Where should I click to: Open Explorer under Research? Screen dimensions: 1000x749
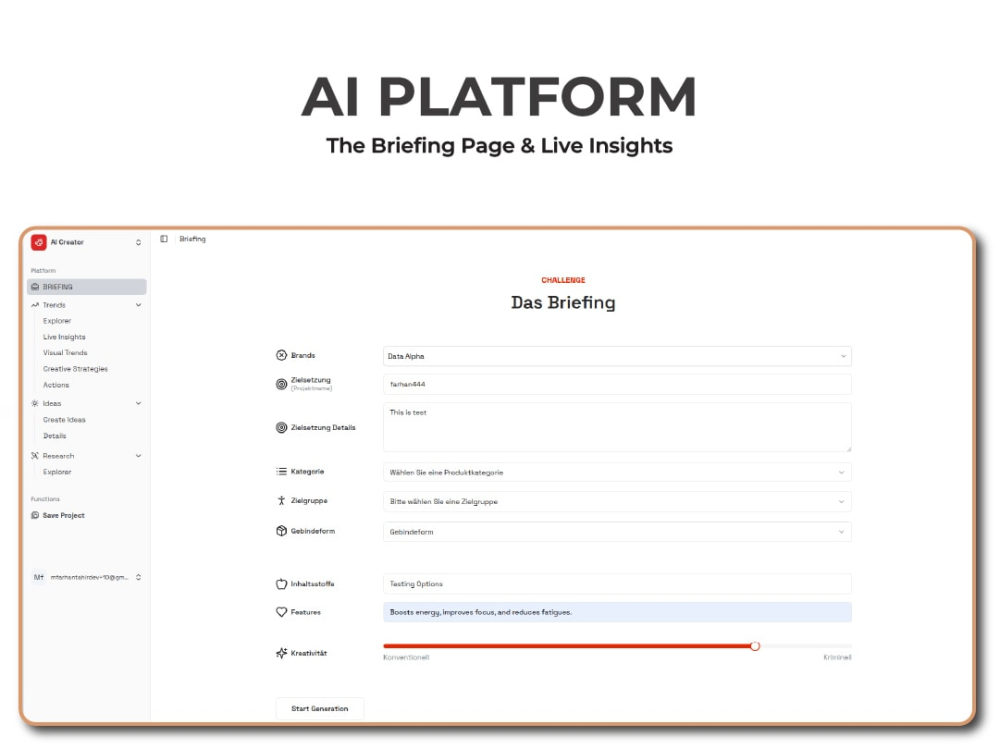(57, 472)
